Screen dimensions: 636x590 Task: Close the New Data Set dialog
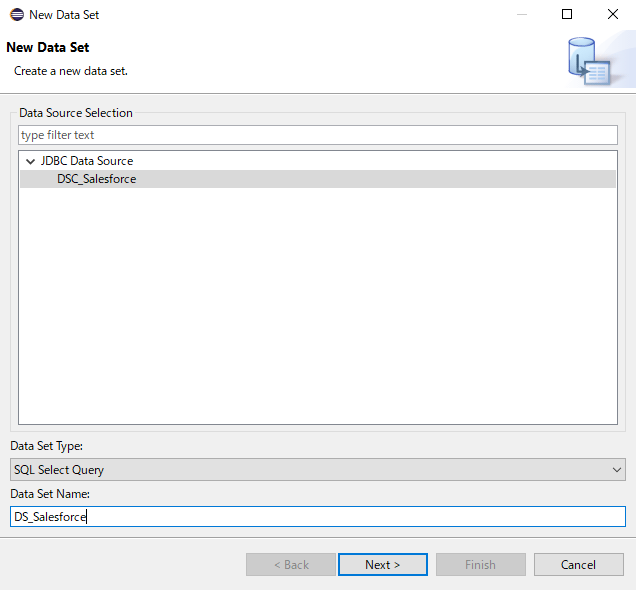(x=612, y=15)
